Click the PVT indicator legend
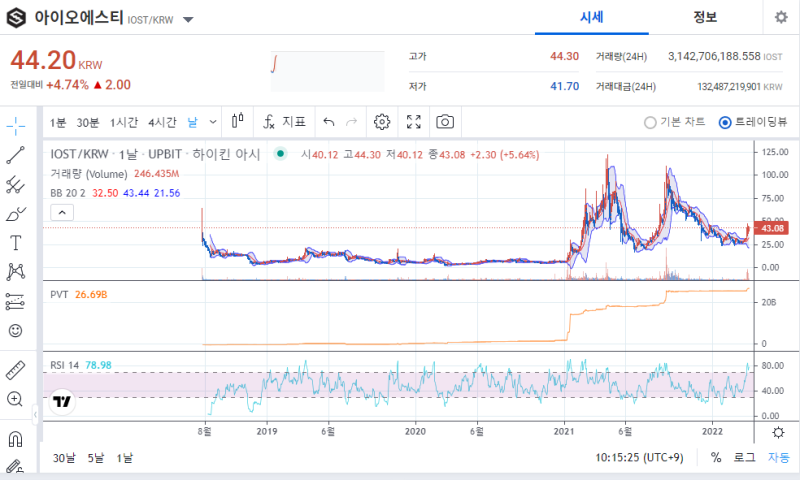 (59, 295)
